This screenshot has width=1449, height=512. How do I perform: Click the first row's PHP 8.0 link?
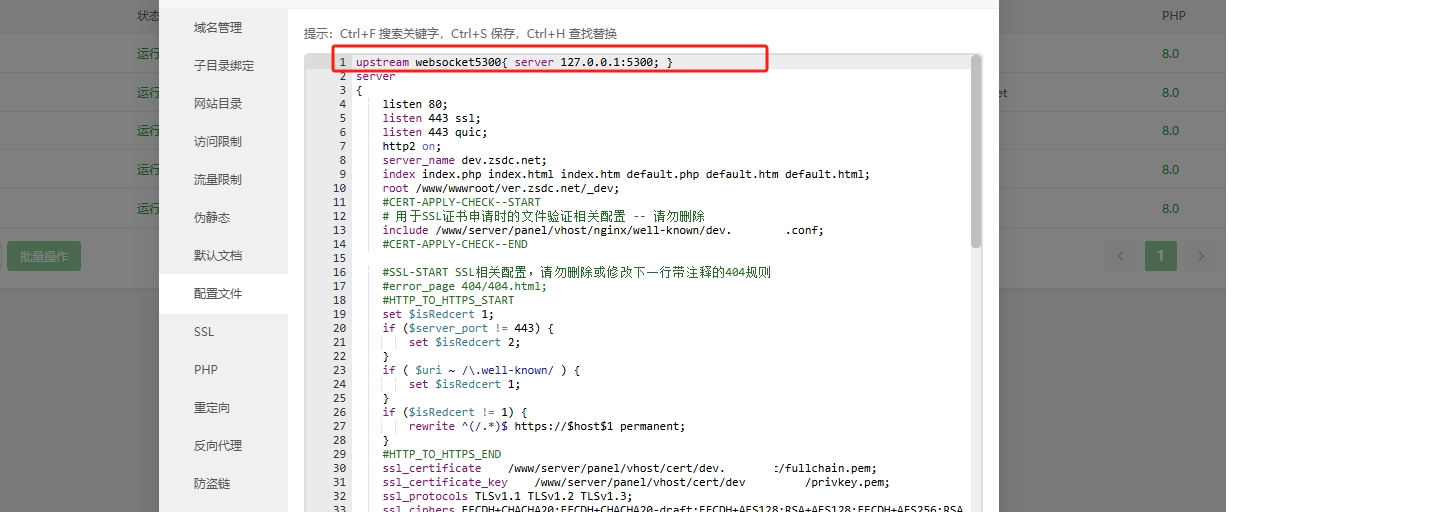click(x=1170, y=54)
